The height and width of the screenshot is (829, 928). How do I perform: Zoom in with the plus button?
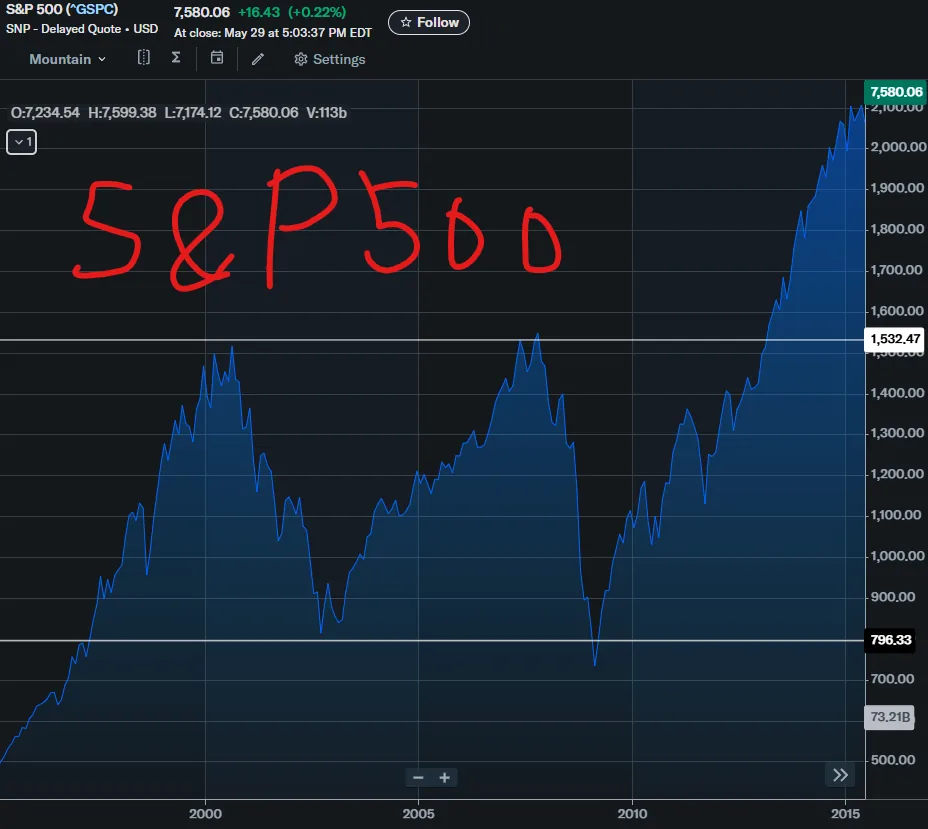pyautogui.click(x=444, y=778)
